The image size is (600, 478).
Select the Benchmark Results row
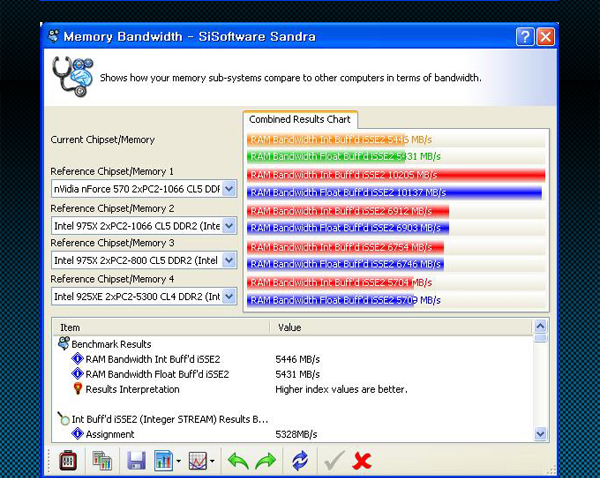pyautogui.click(x=292, y=344)
